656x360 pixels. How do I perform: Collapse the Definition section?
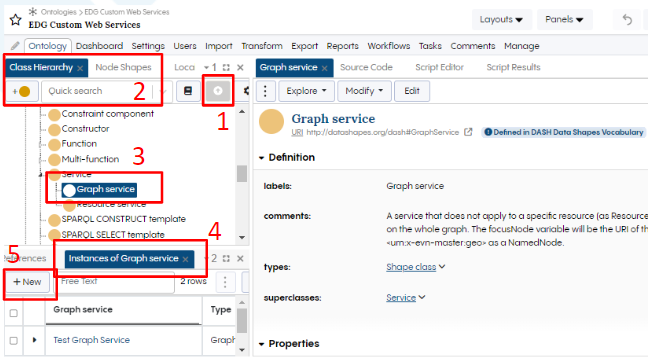(x=261, y=158)
